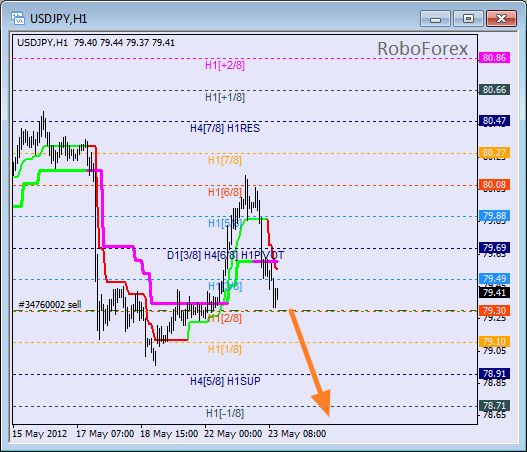The image size is (527, 452).
Task: Click the RoboForex watermark text
Action: click(422, 49)
